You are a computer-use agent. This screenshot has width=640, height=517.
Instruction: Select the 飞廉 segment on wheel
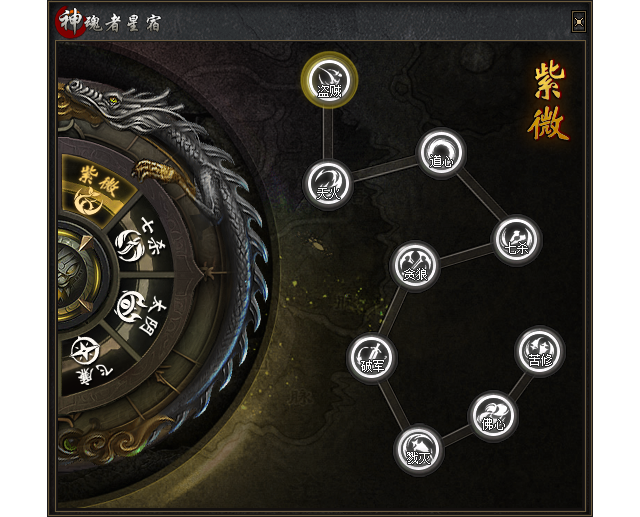tap(92, 361)
